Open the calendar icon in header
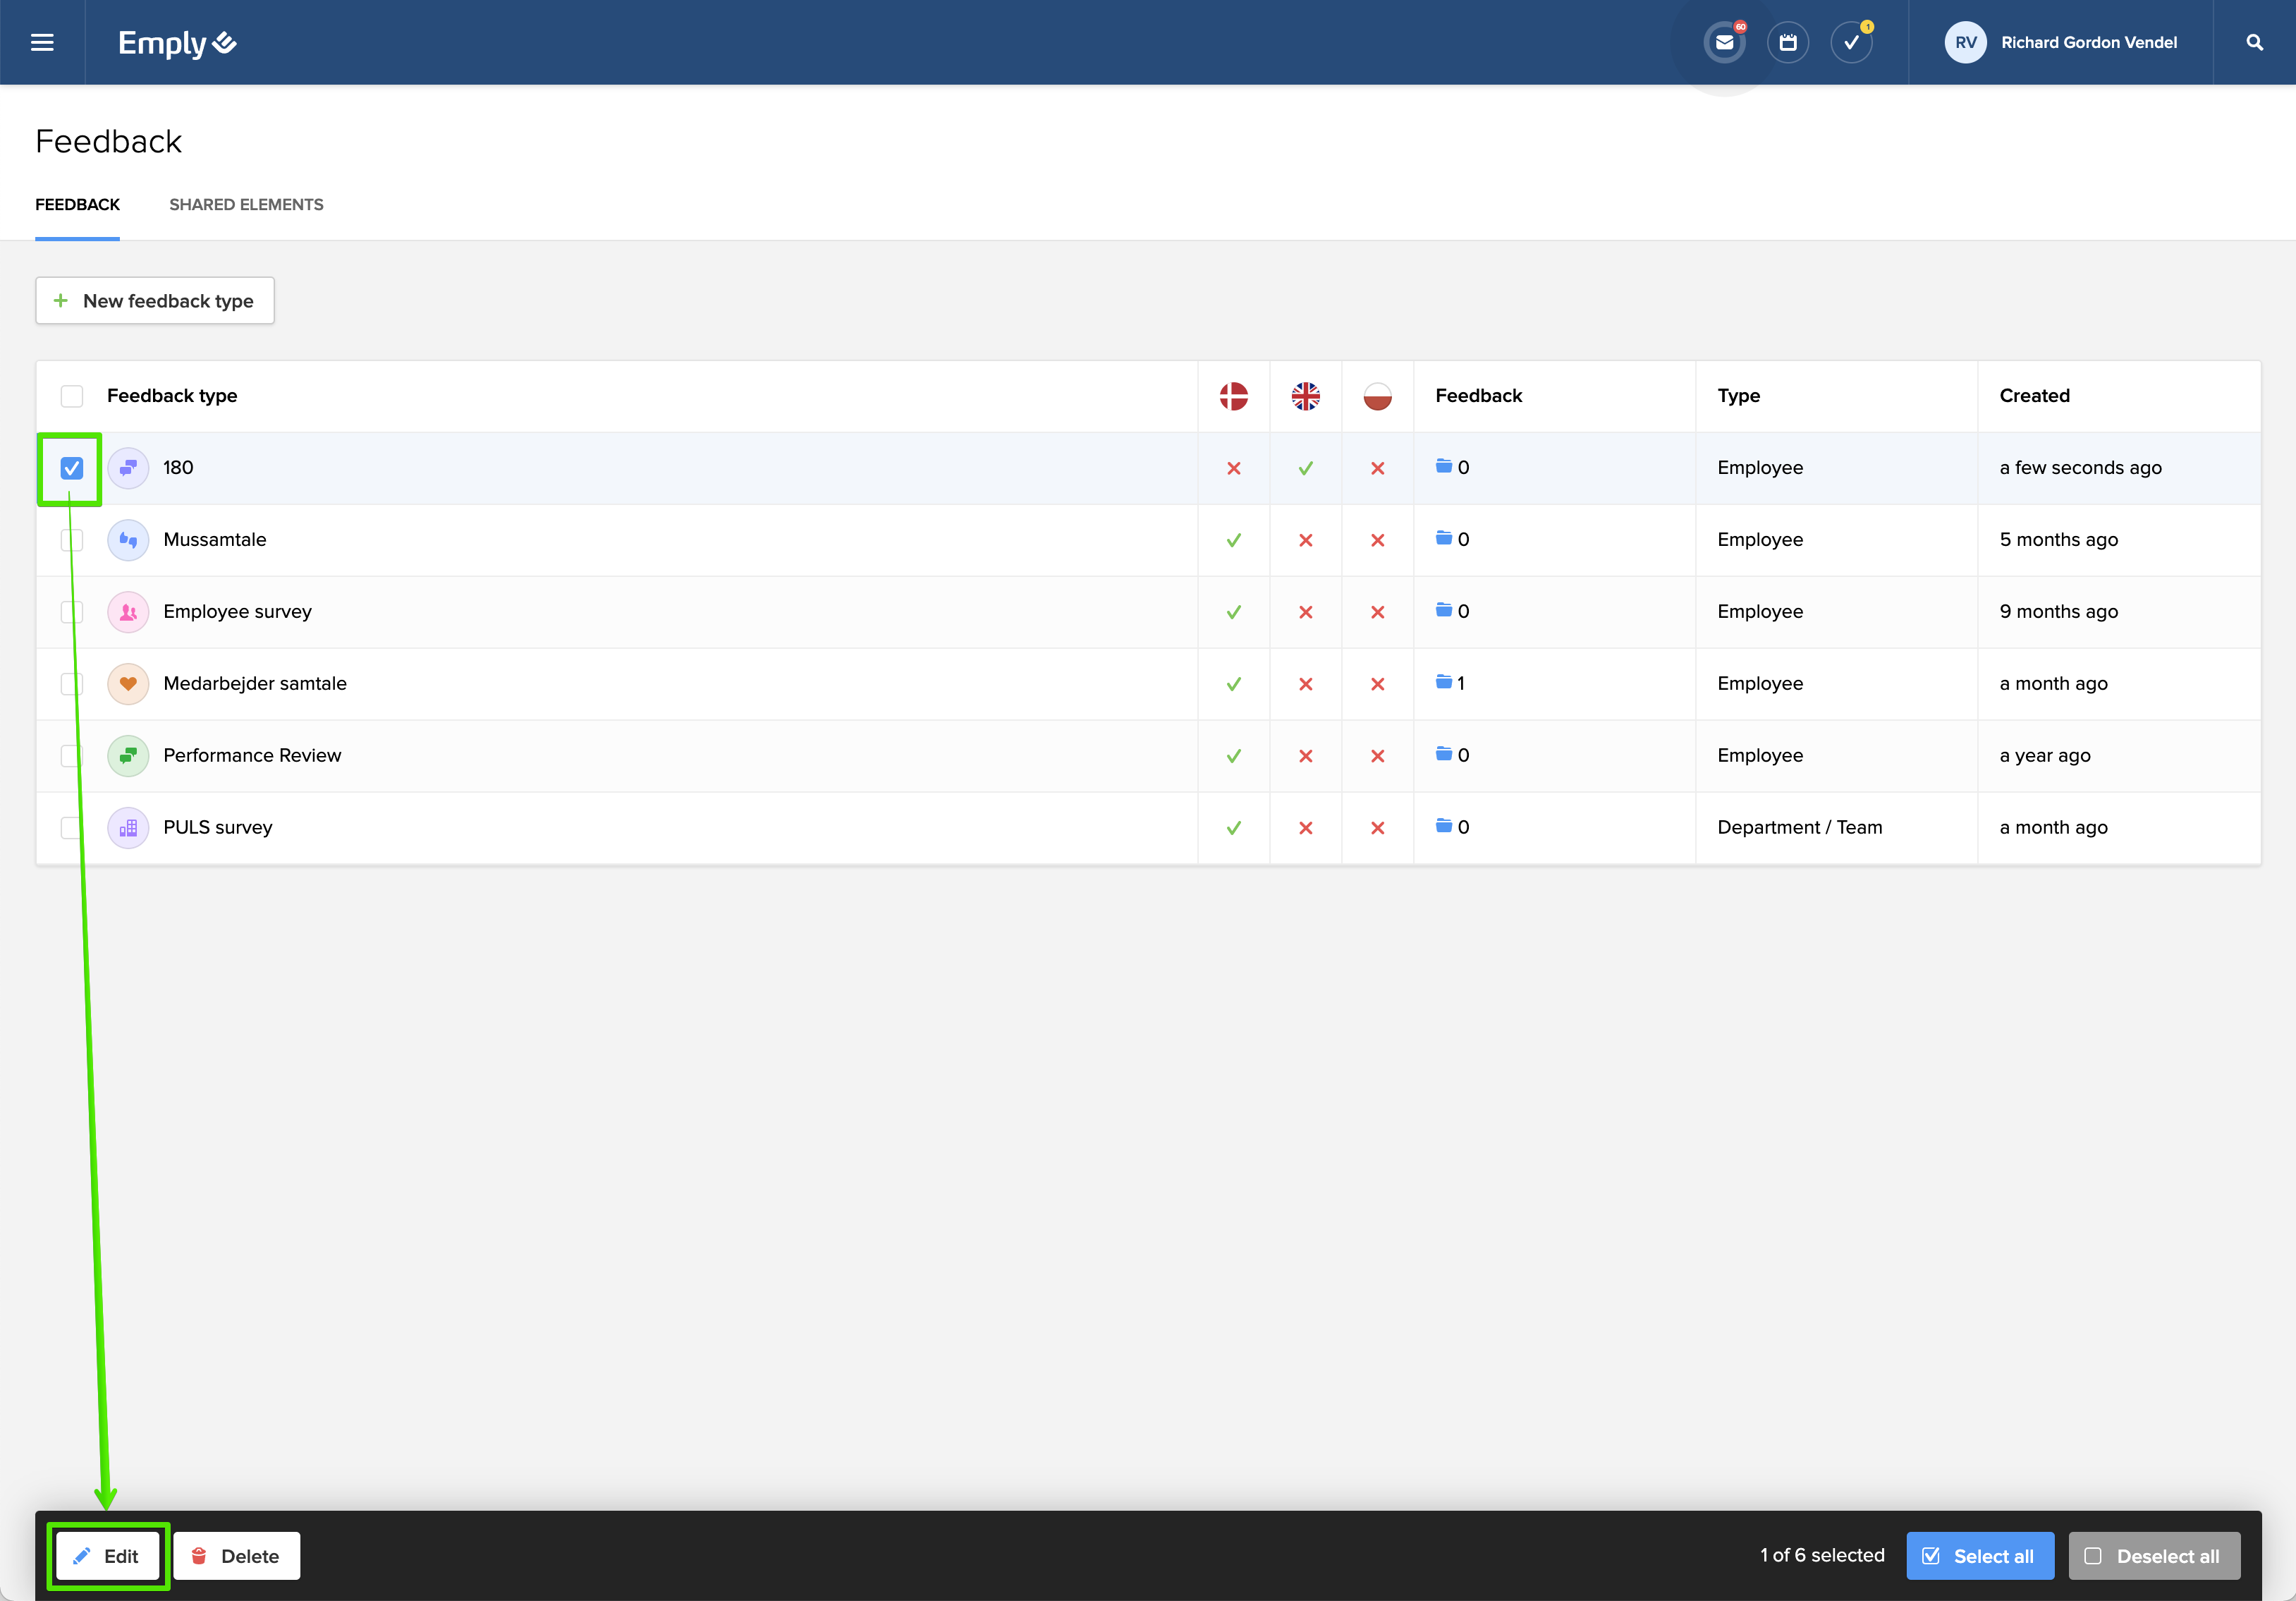Image resolution: width=2296 pixels, height=1601 pixels. coord(1788,42)
